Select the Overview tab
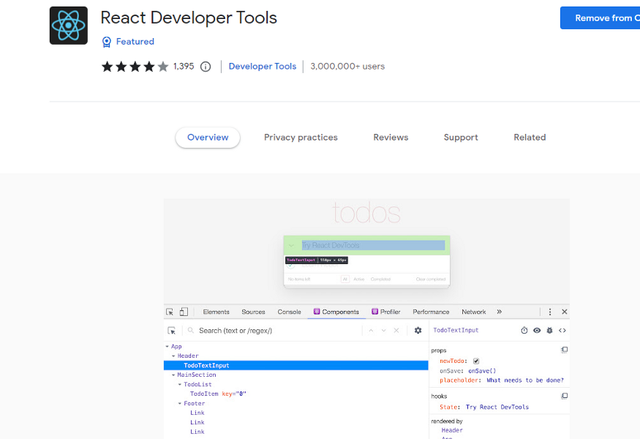Viewport: 640px width, 439px height. 208,137
